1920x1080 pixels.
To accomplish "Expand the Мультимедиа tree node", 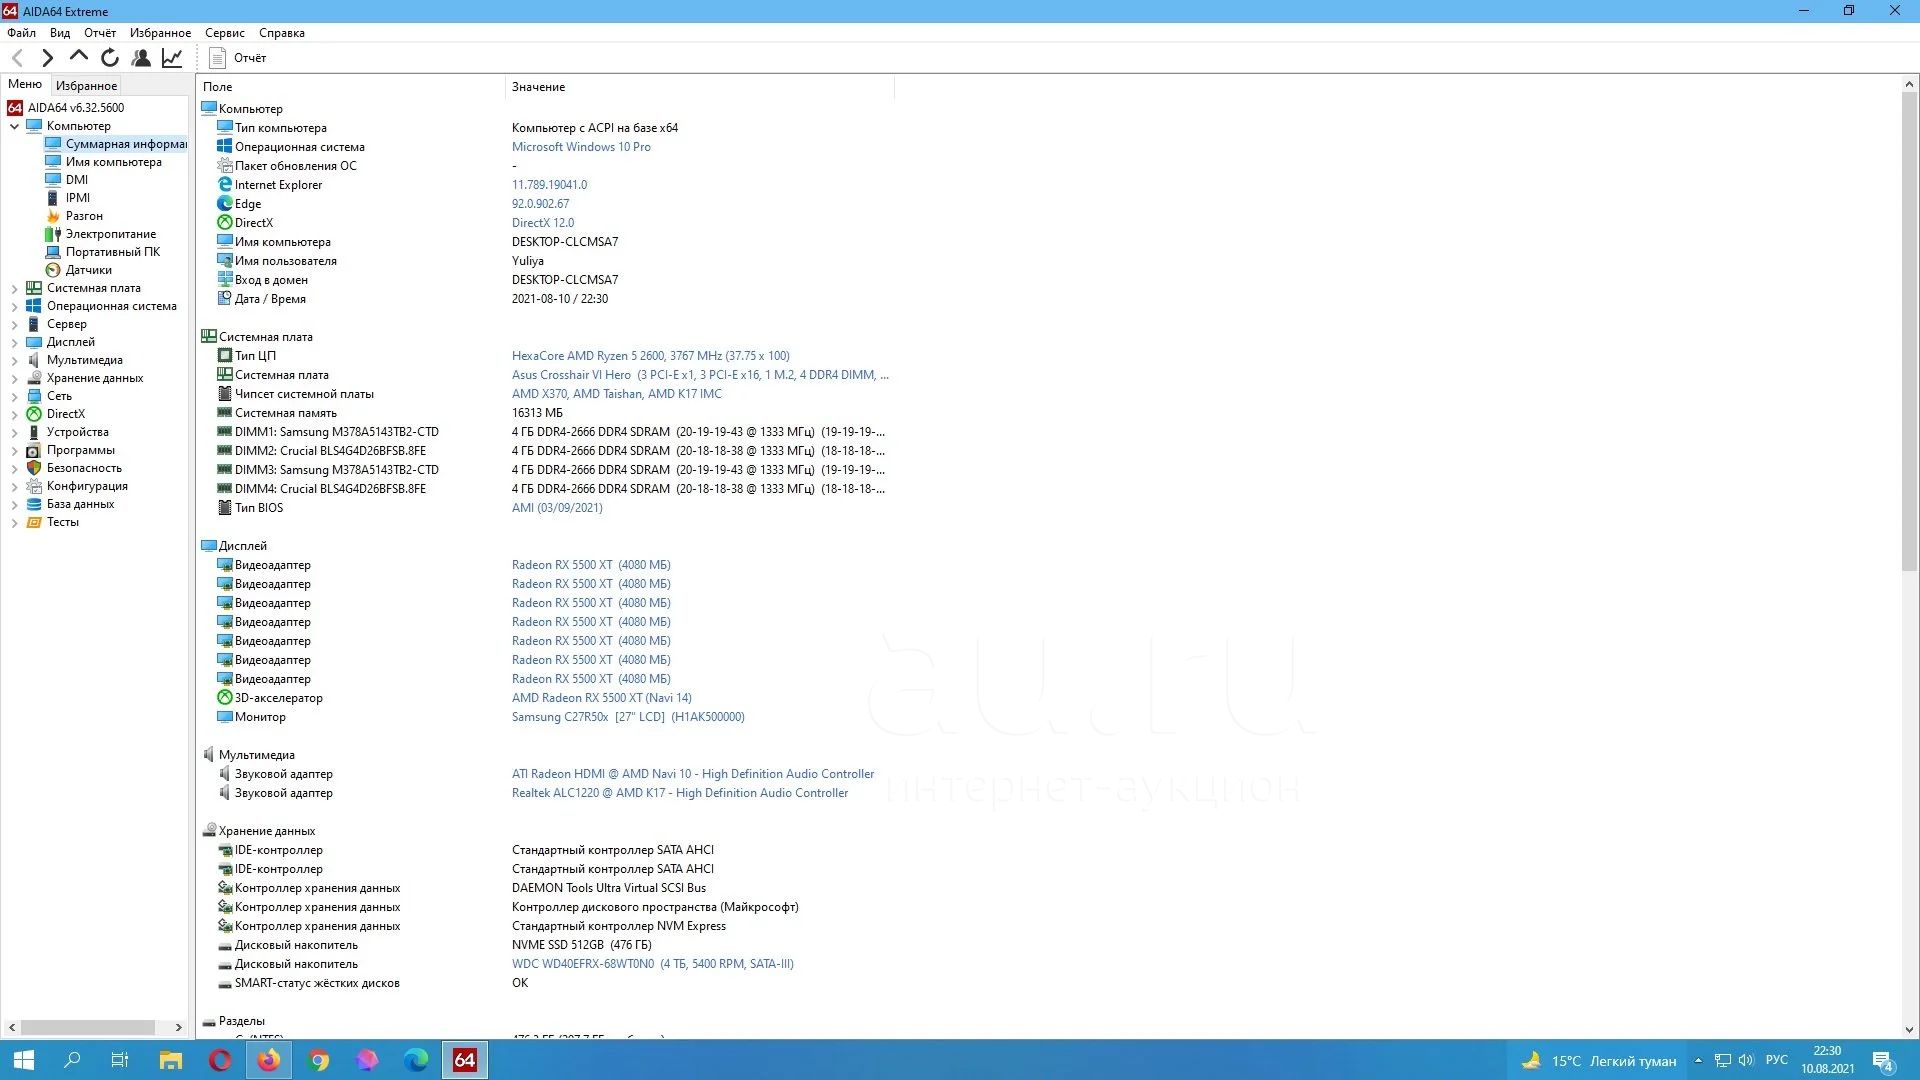I will (x=14, y=360).
